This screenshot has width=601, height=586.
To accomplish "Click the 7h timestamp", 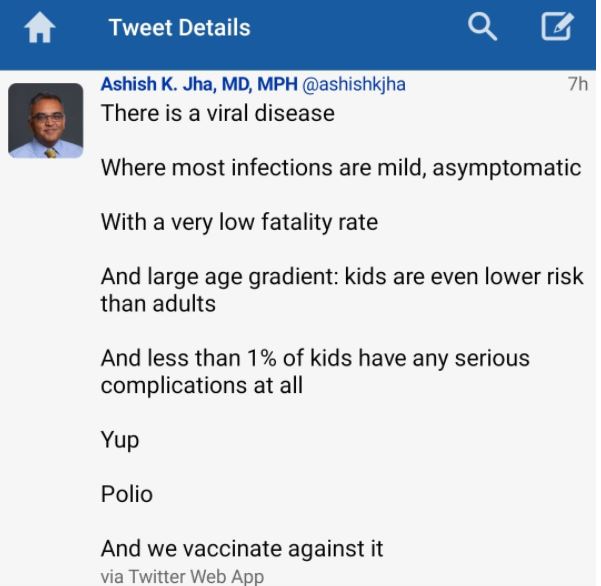I will pos(577,85).
